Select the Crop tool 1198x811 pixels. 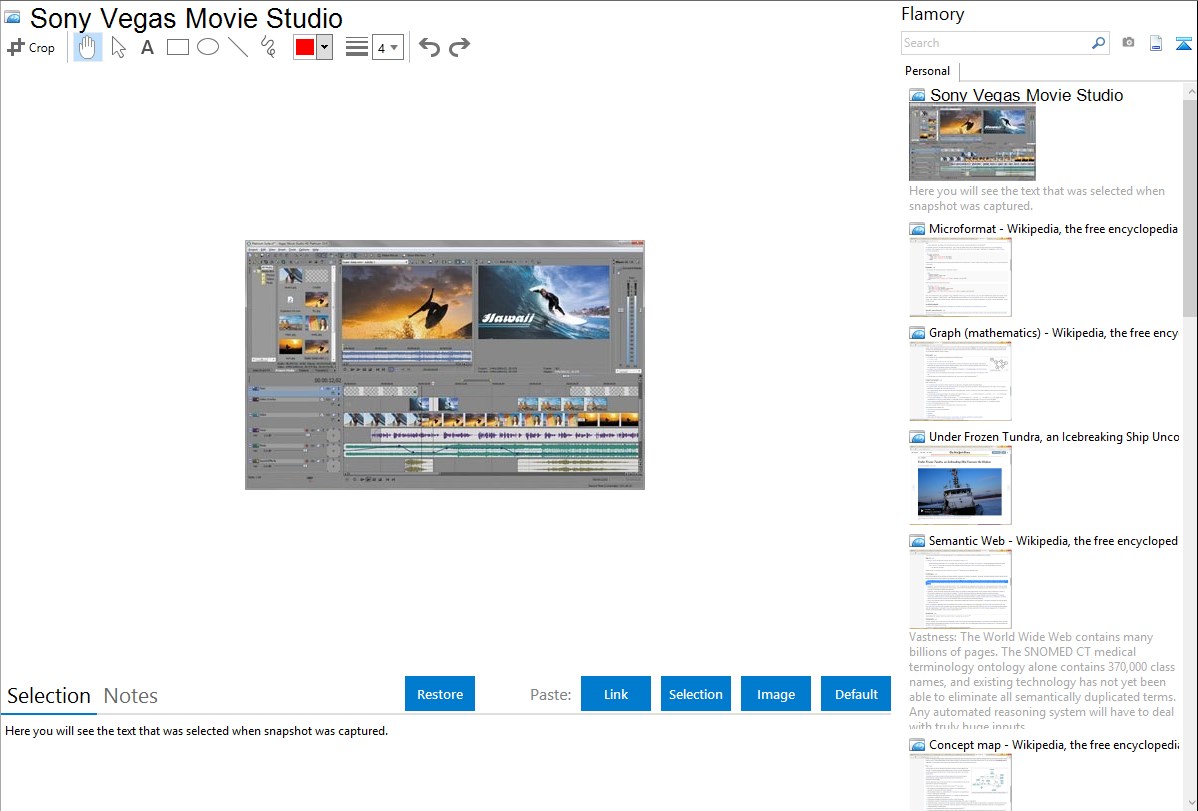tap(31, 47)
